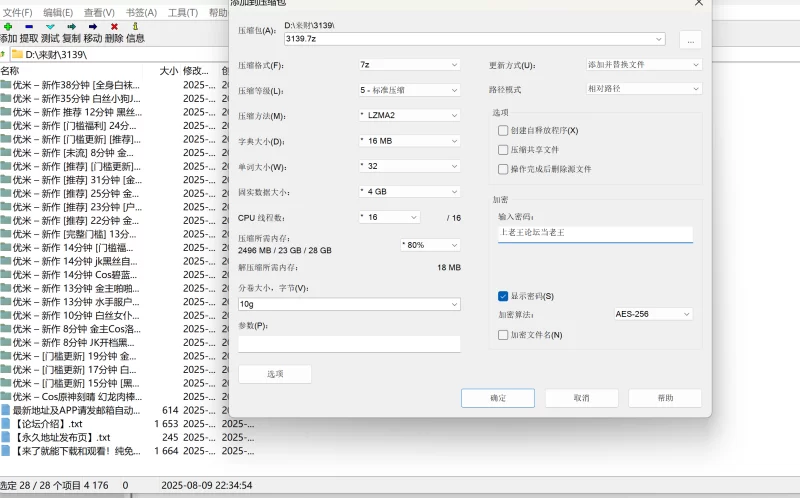
Task: Click the 取消 button
Action: [x=582, y=398]
